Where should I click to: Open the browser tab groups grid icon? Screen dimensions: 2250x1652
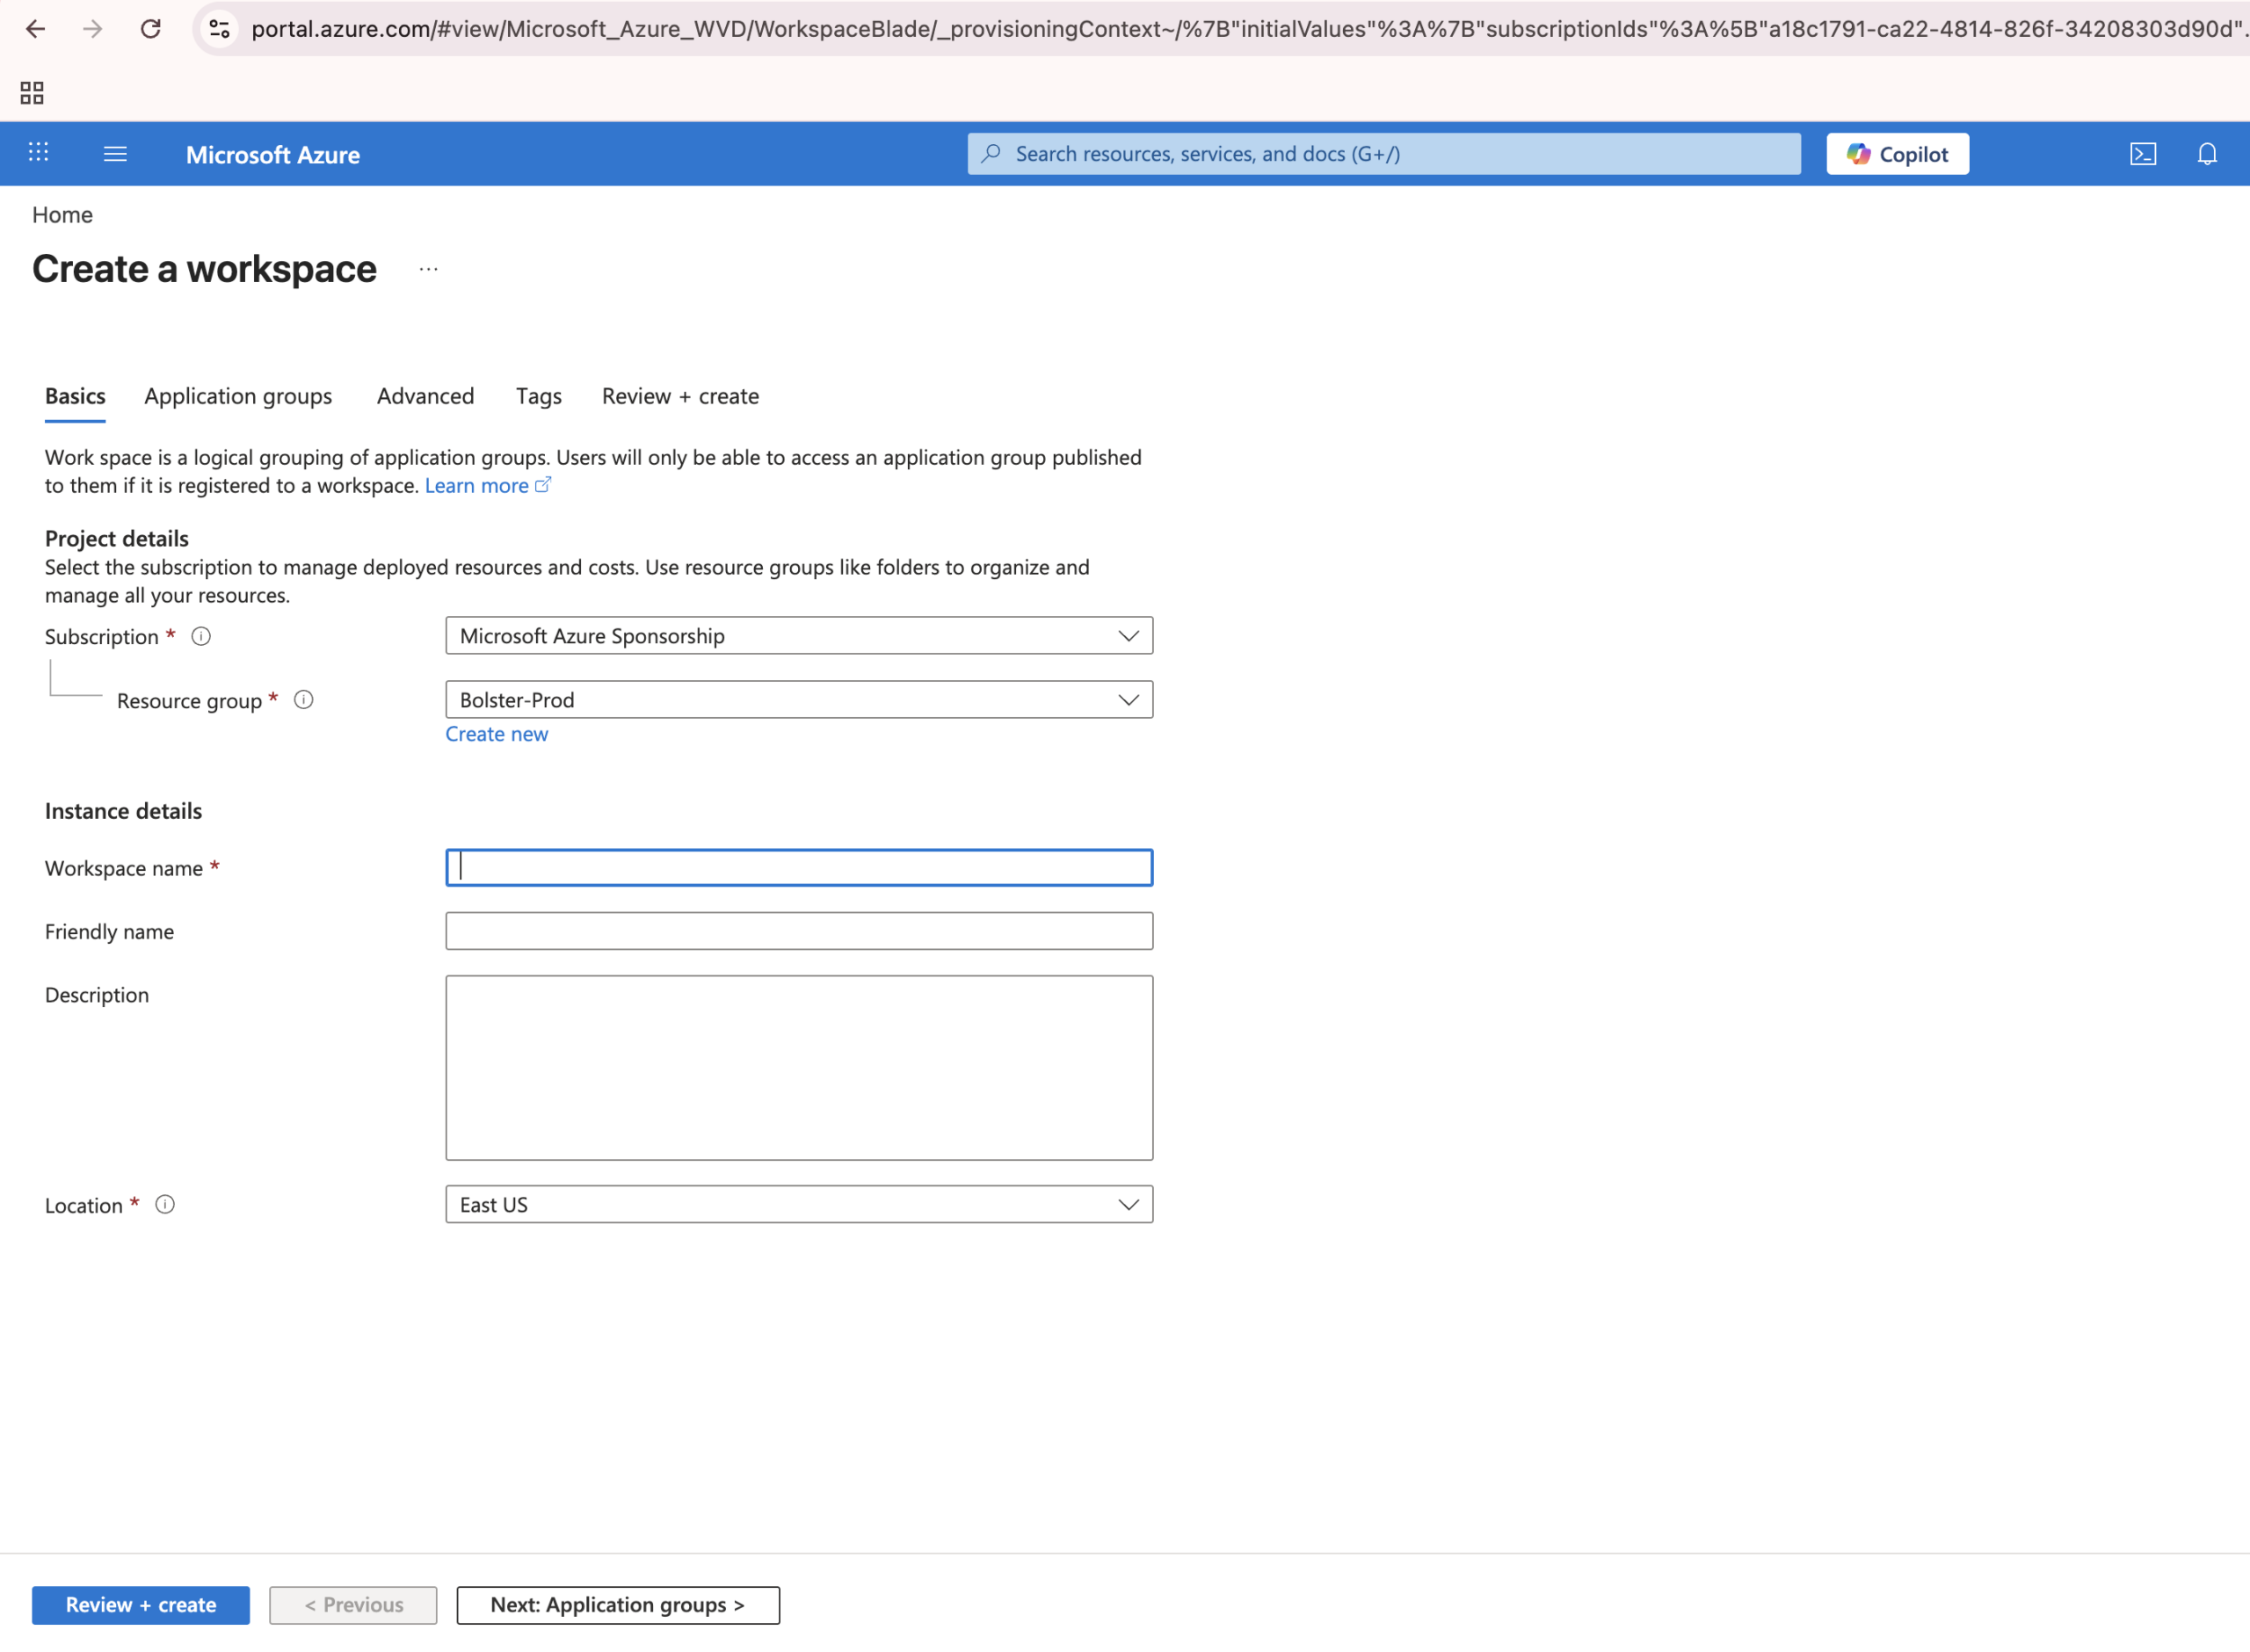click(32, 93)
